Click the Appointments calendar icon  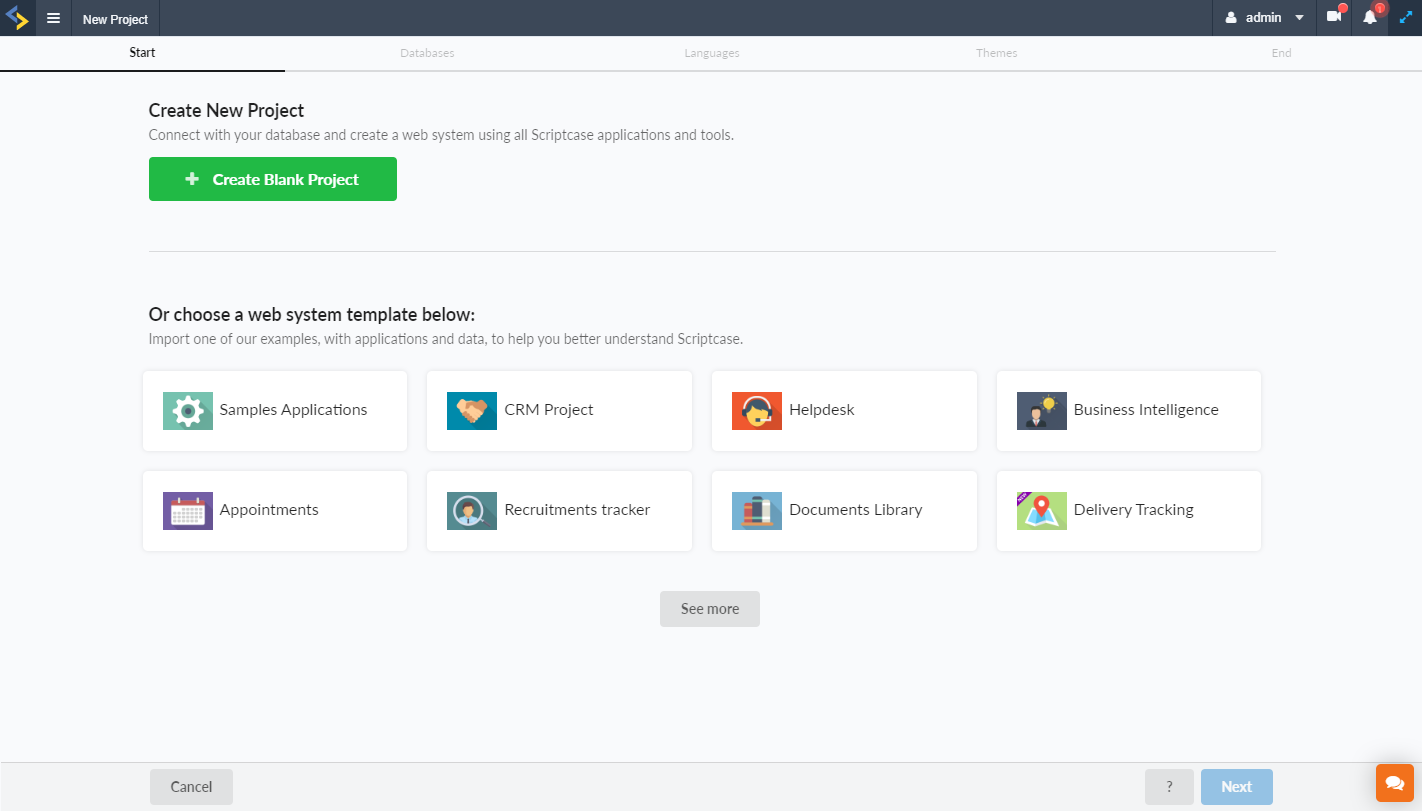tap(188, 511)
